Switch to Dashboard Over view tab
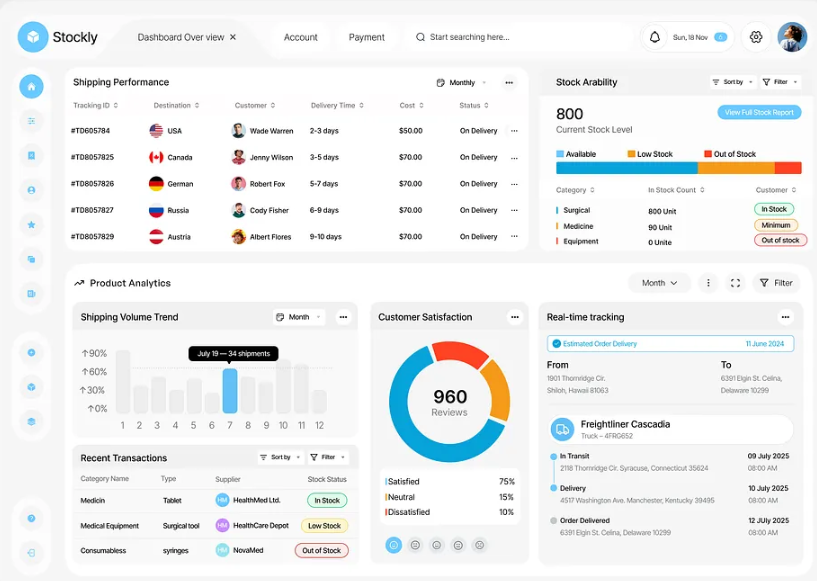This screenshot has height=581, width=817. tap(181, 37)
